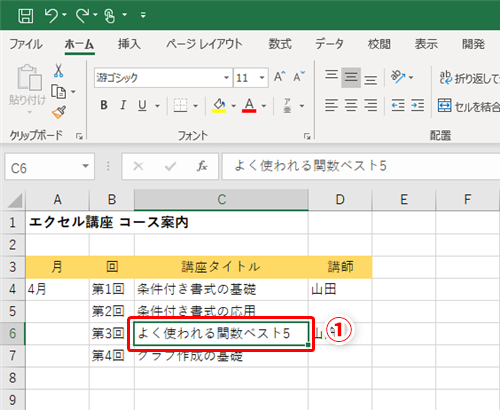Open the Fill Color dropdown arrow
Image resolution: width=500 pixels, height=410 pixels.
coord(234,106)
